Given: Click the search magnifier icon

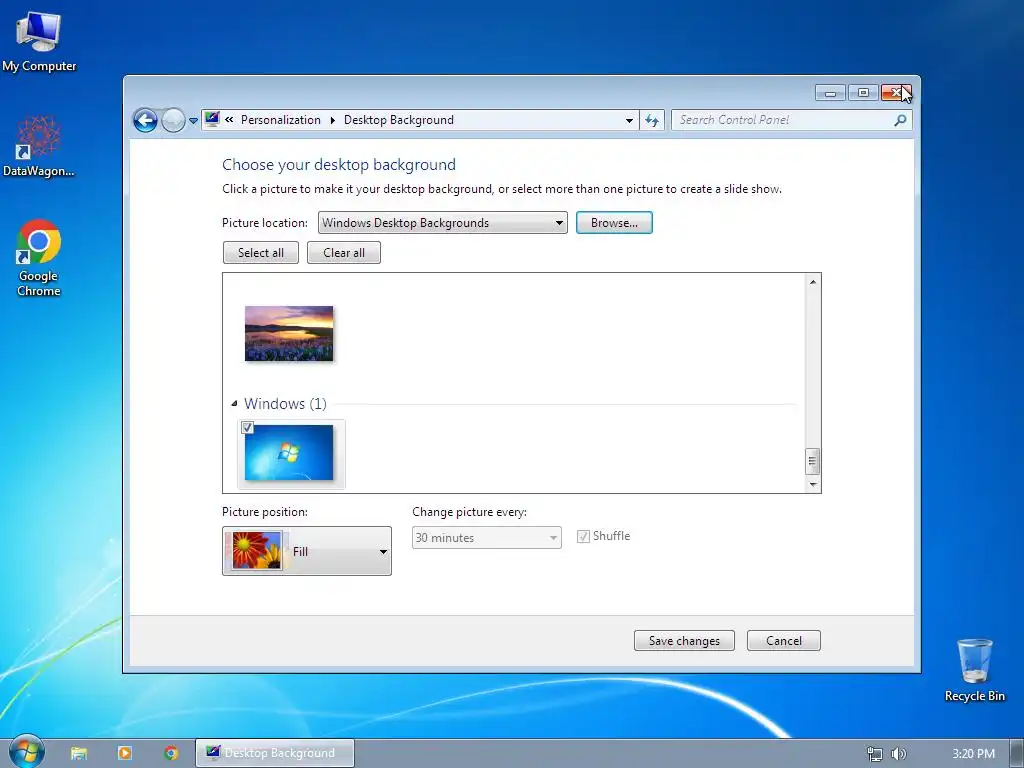Looking at the screenshot, I should click(900, 120).
